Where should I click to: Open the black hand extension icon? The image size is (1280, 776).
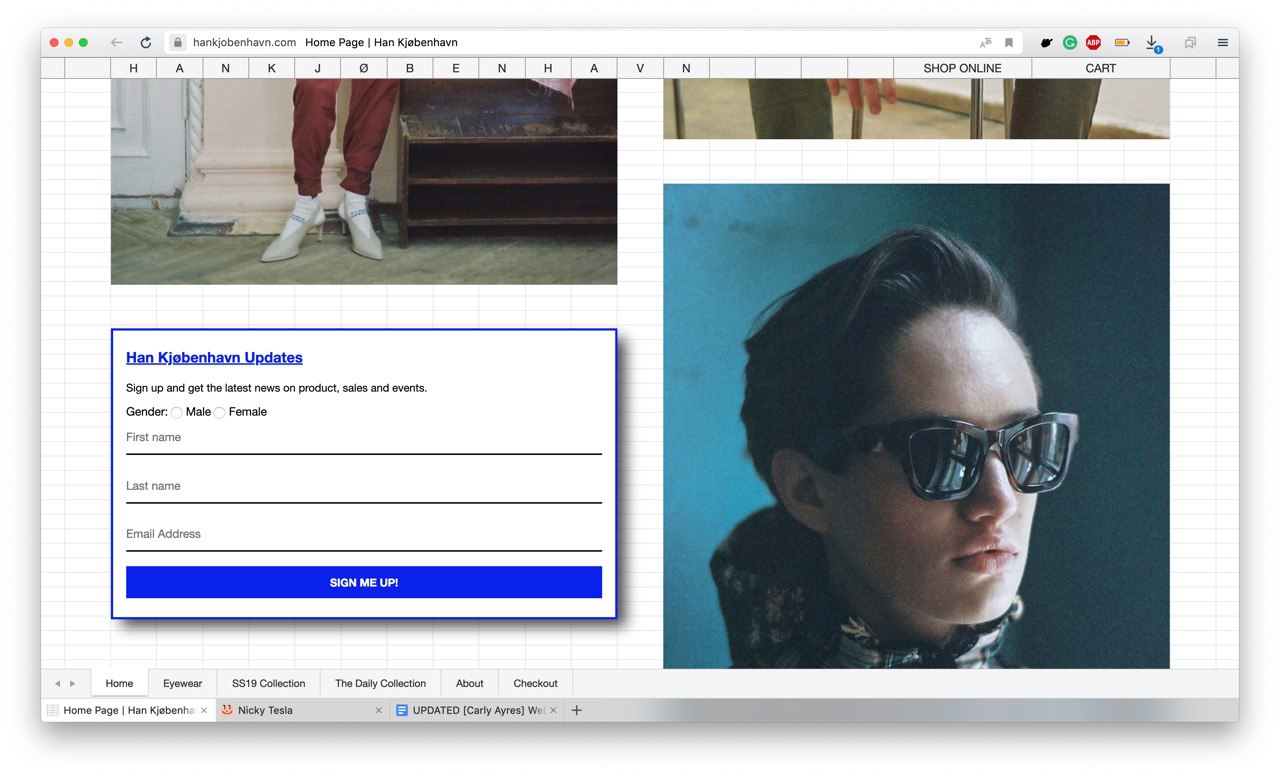pyautogui.click(x=1046, y=43)
